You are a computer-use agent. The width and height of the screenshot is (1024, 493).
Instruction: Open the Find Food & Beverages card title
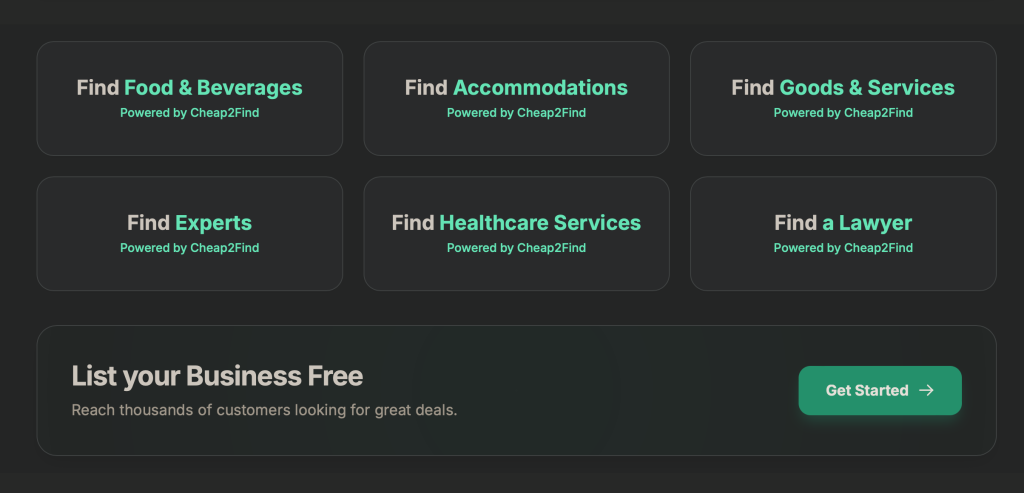189,88
